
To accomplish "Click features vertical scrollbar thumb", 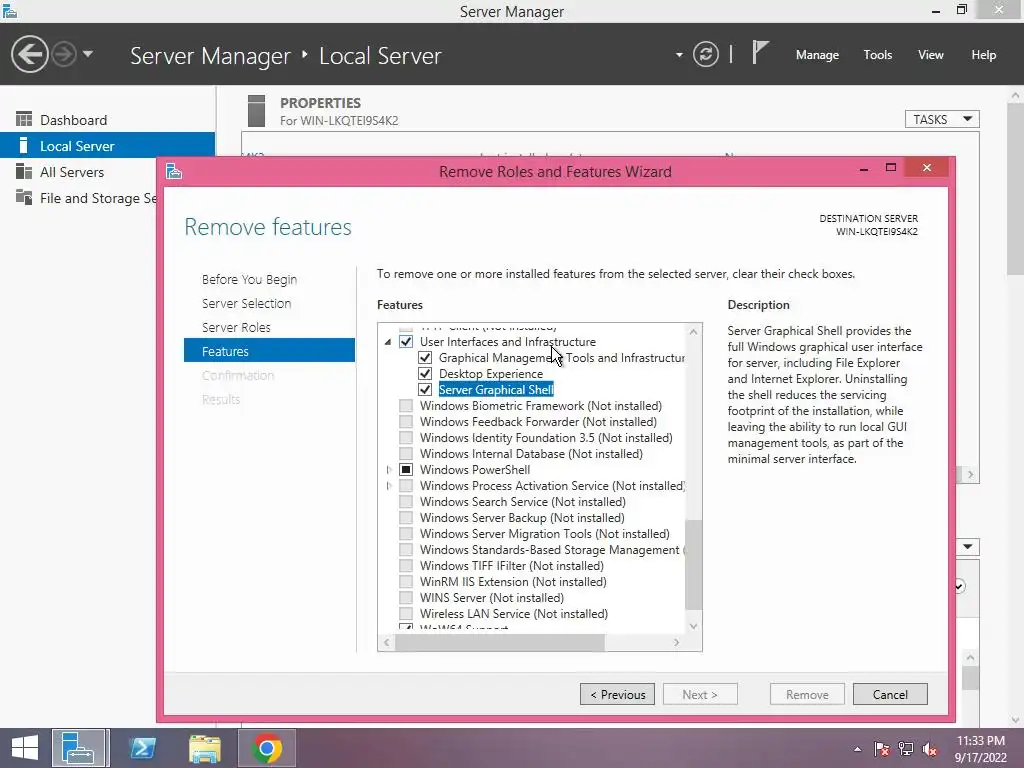I will (694, 565).
